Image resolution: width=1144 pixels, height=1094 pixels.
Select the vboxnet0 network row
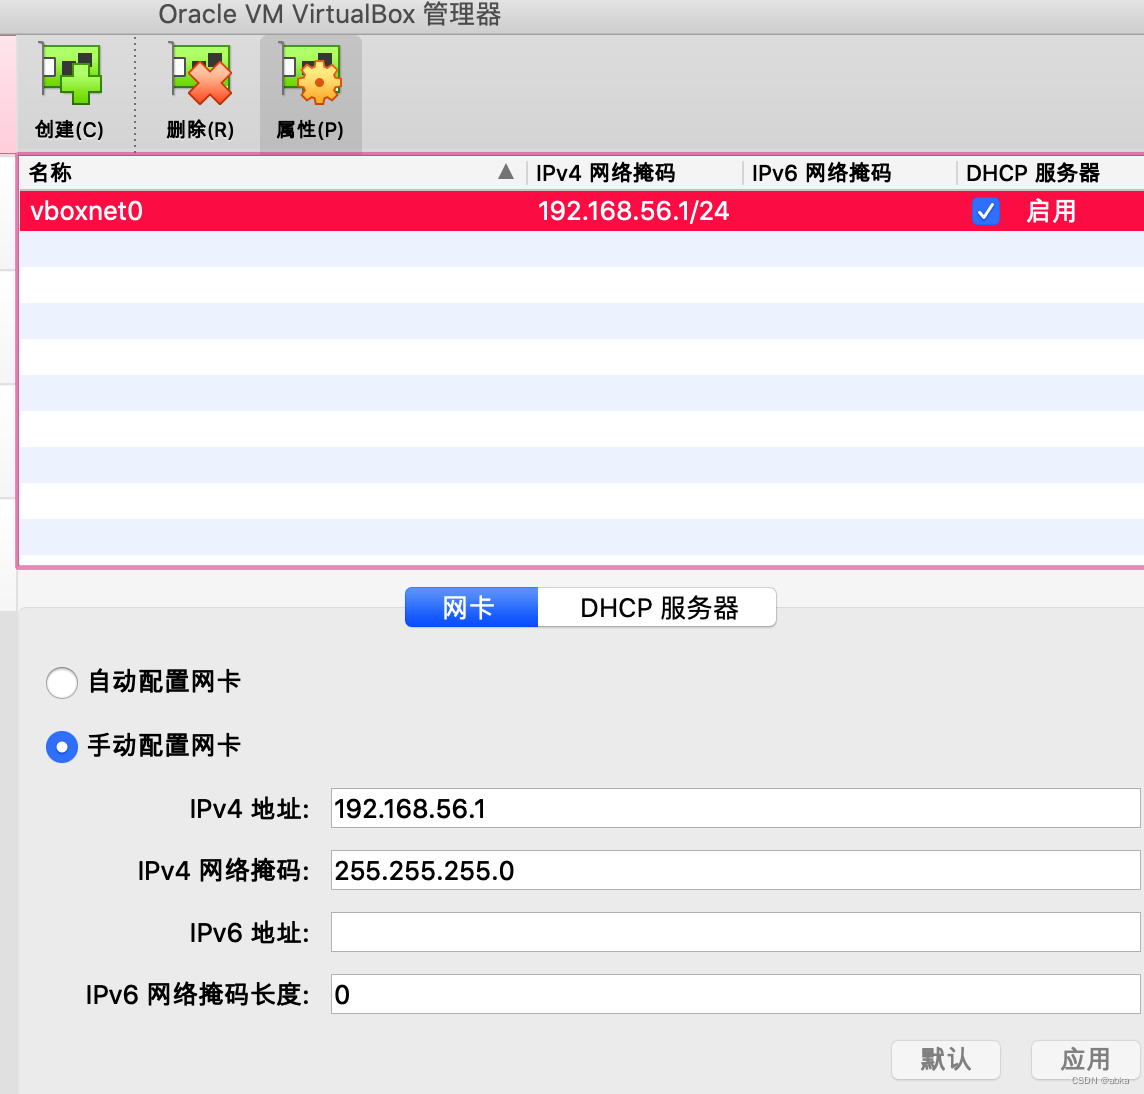coord(581,212)
